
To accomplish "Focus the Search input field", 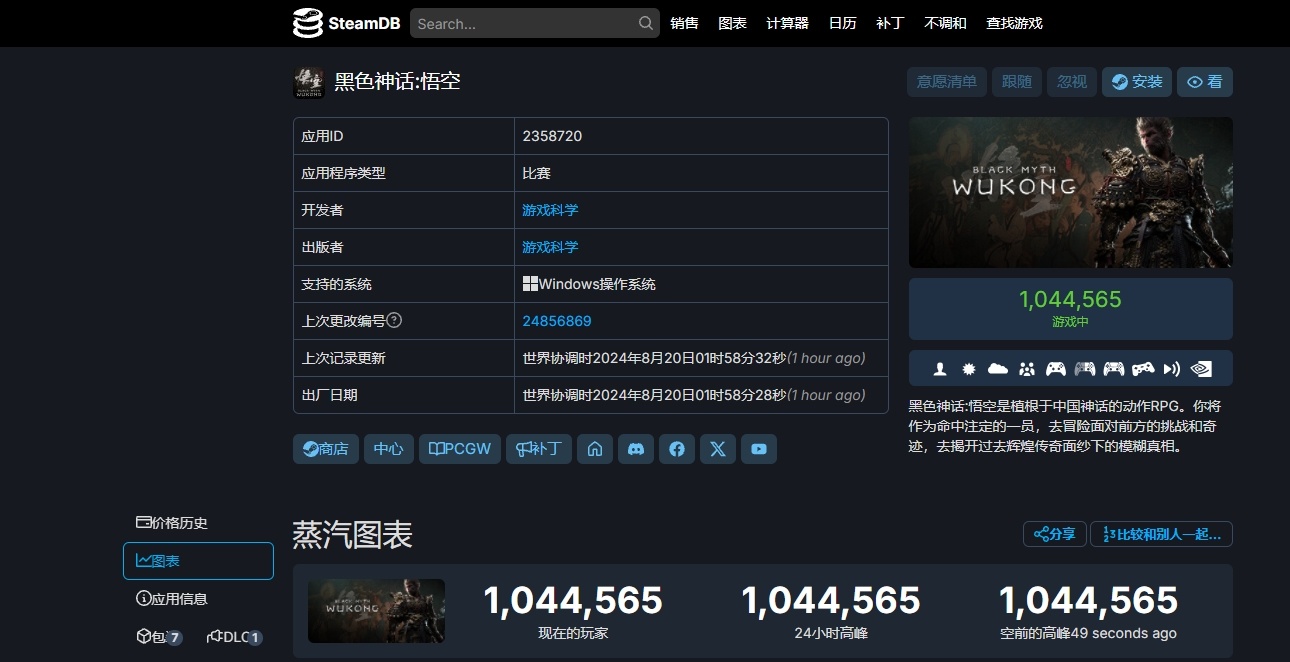I will [x=535, y=23].
